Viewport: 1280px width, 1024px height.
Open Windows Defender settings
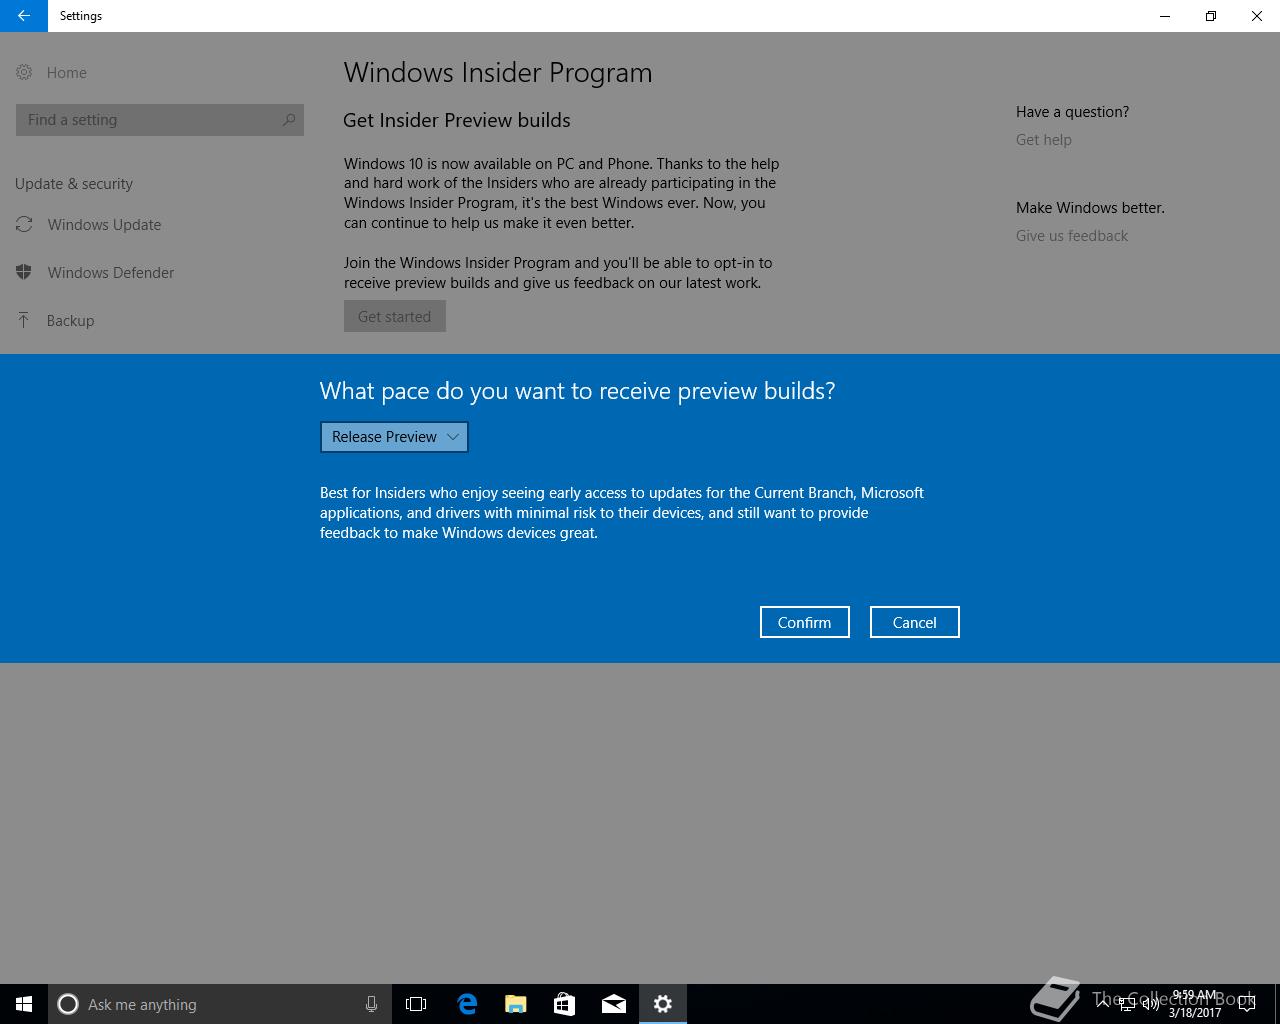(110, 272)
